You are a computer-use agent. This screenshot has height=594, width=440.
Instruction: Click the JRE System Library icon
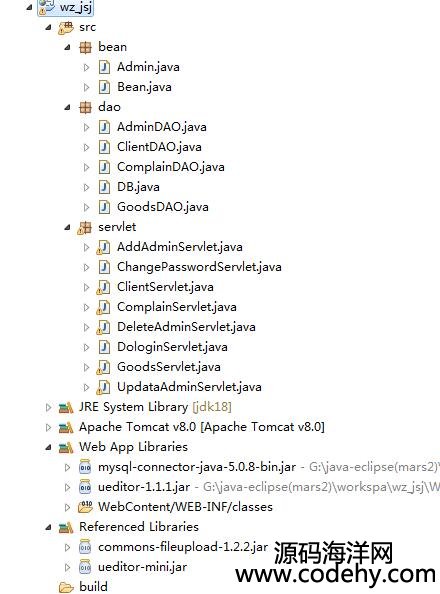[66, 408]
